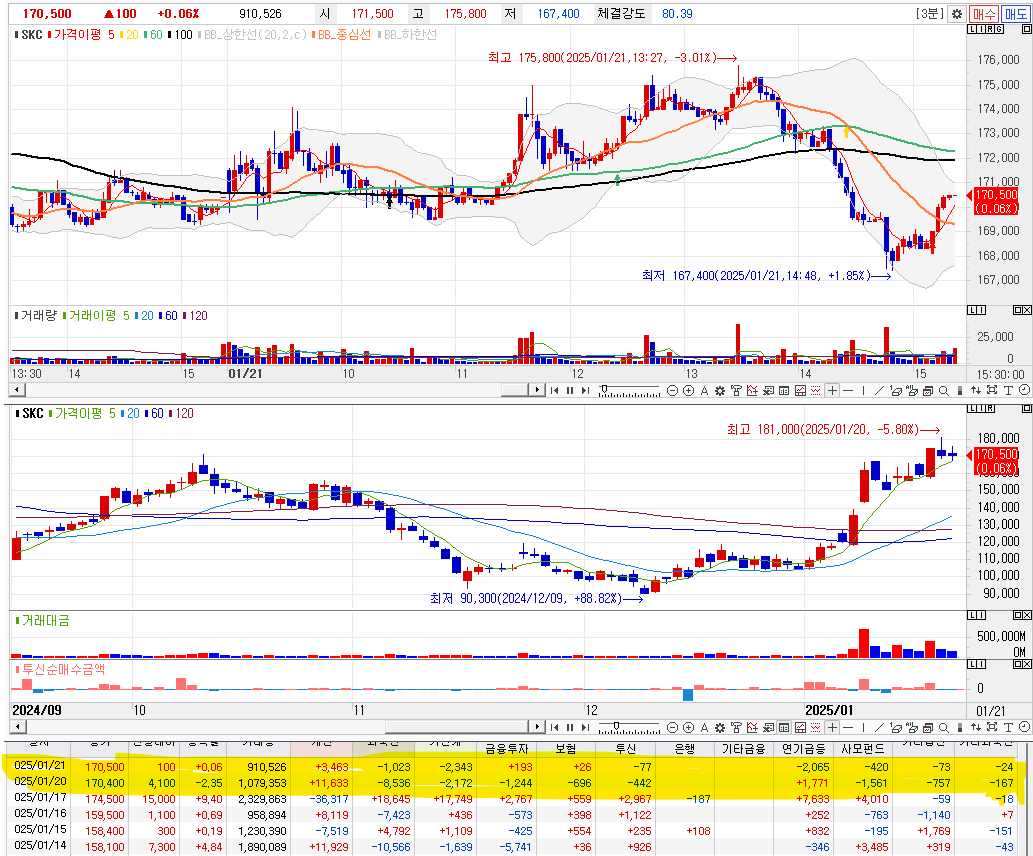The width and height of the screenshot is (1033, 856).
Task: Click 연기금등 column header in table
Action: coord(804,749)
